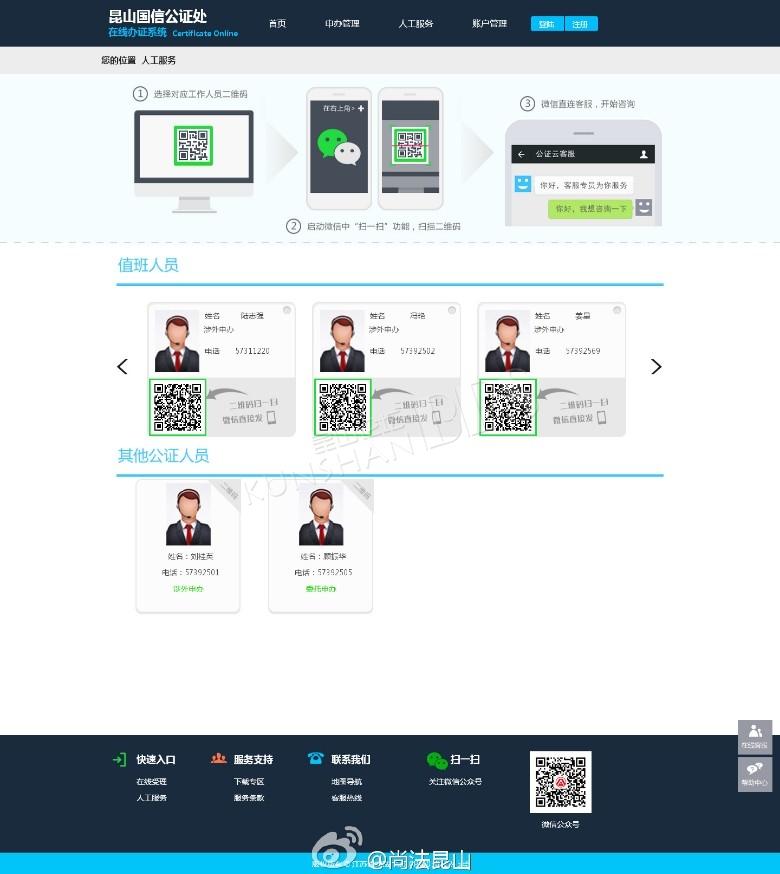Image resolution: width=780 pixels, height=874 pixels.
Task: Click the orange 服务支持 people icon in footer
Action: tap(219, 759)
